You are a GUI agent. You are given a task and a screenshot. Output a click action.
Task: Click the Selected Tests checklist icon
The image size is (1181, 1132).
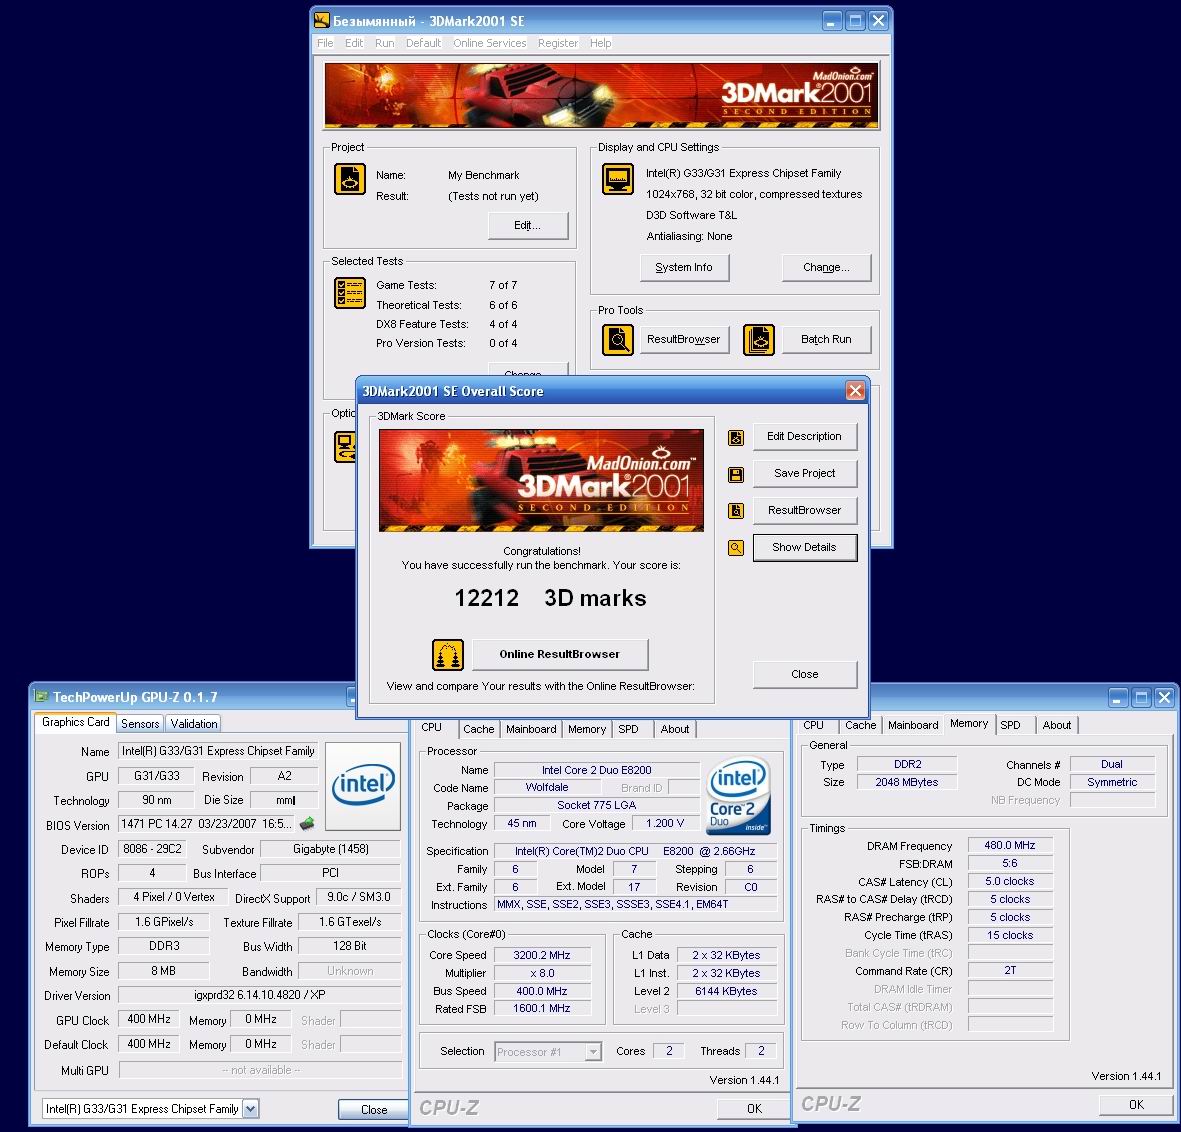pyautogui.click(x=349, y=293)
